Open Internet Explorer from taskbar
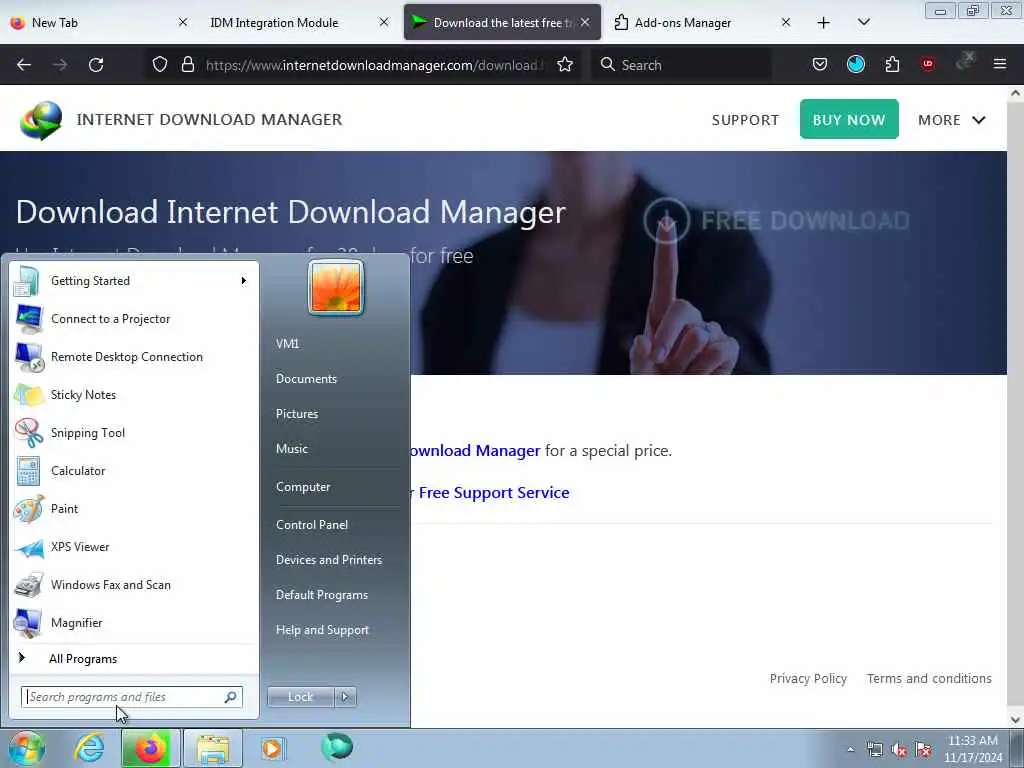The height and width of the screenshot is (768, 1024). click(89, 748)
